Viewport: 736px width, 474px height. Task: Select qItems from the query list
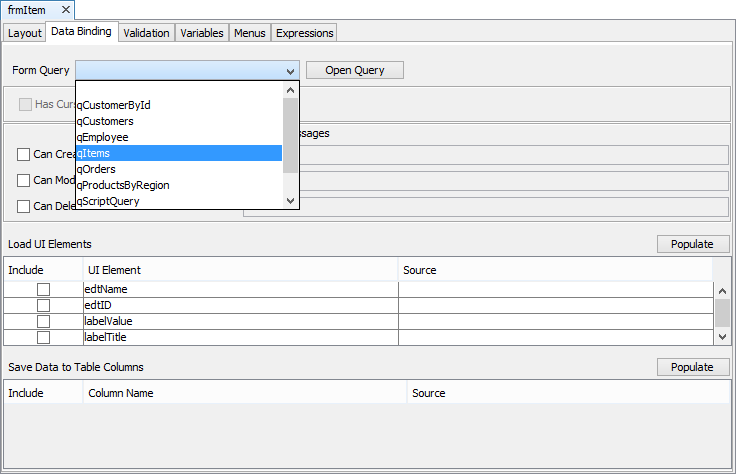click(x=179, y=153)
